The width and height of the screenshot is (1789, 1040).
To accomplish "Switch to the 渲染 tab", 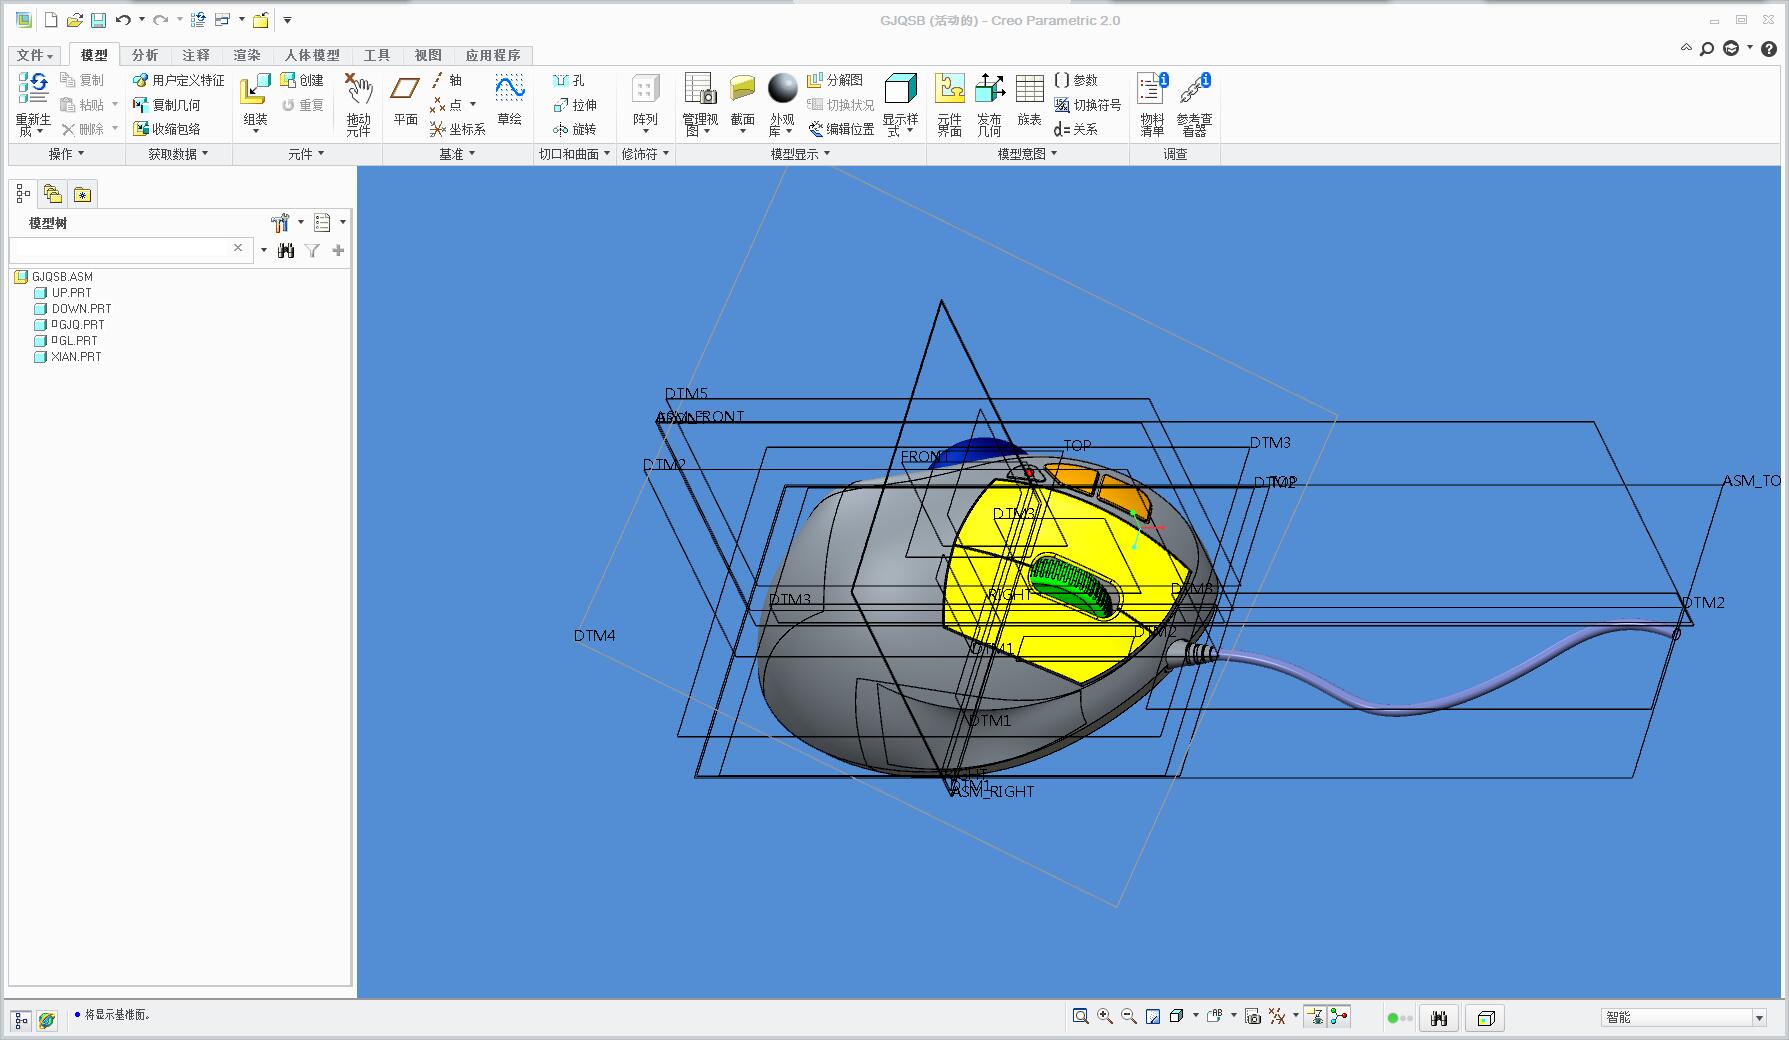I will [x=247, y=55].
